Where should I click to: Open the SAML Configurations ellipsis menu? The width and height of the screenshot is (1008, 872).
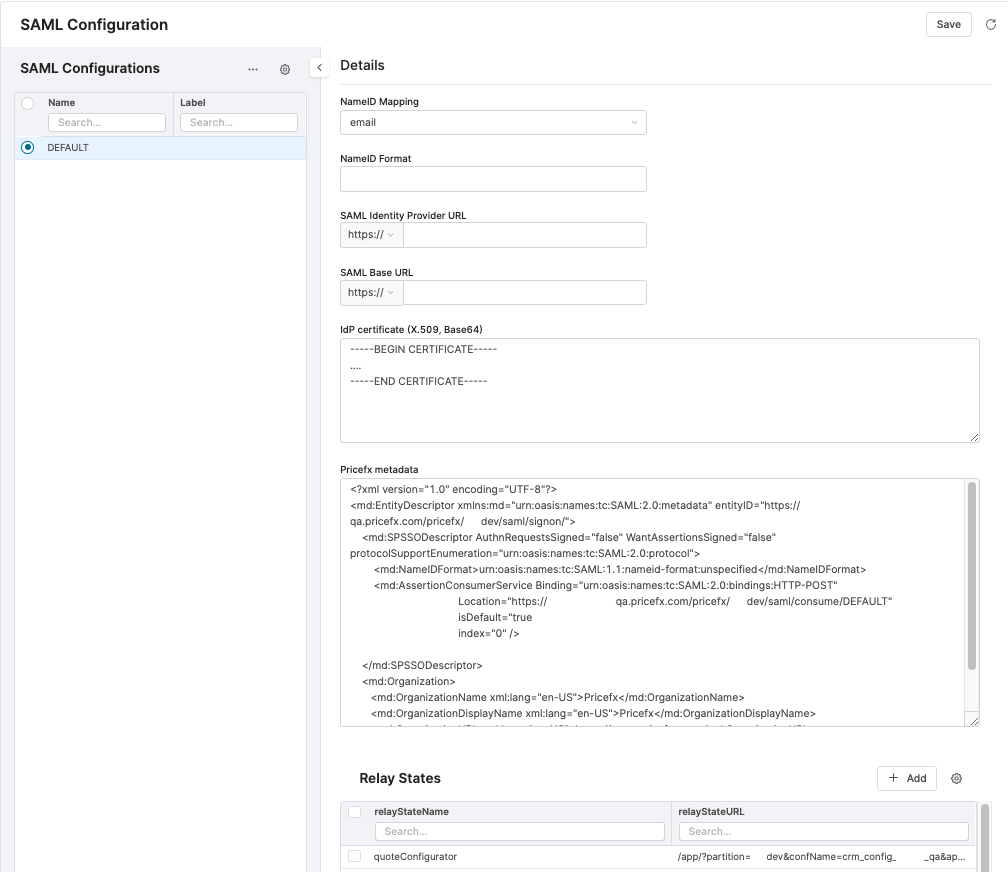(x=253, y=69)
